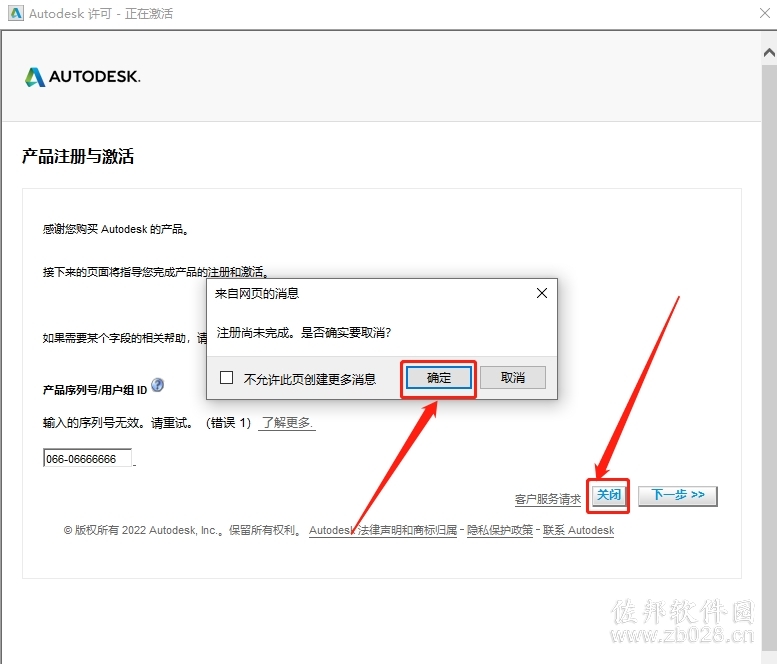This screenshot has width=778, height=664.
Task: Open the 客户服务请求 link
Action: click(x=548, y=499)
